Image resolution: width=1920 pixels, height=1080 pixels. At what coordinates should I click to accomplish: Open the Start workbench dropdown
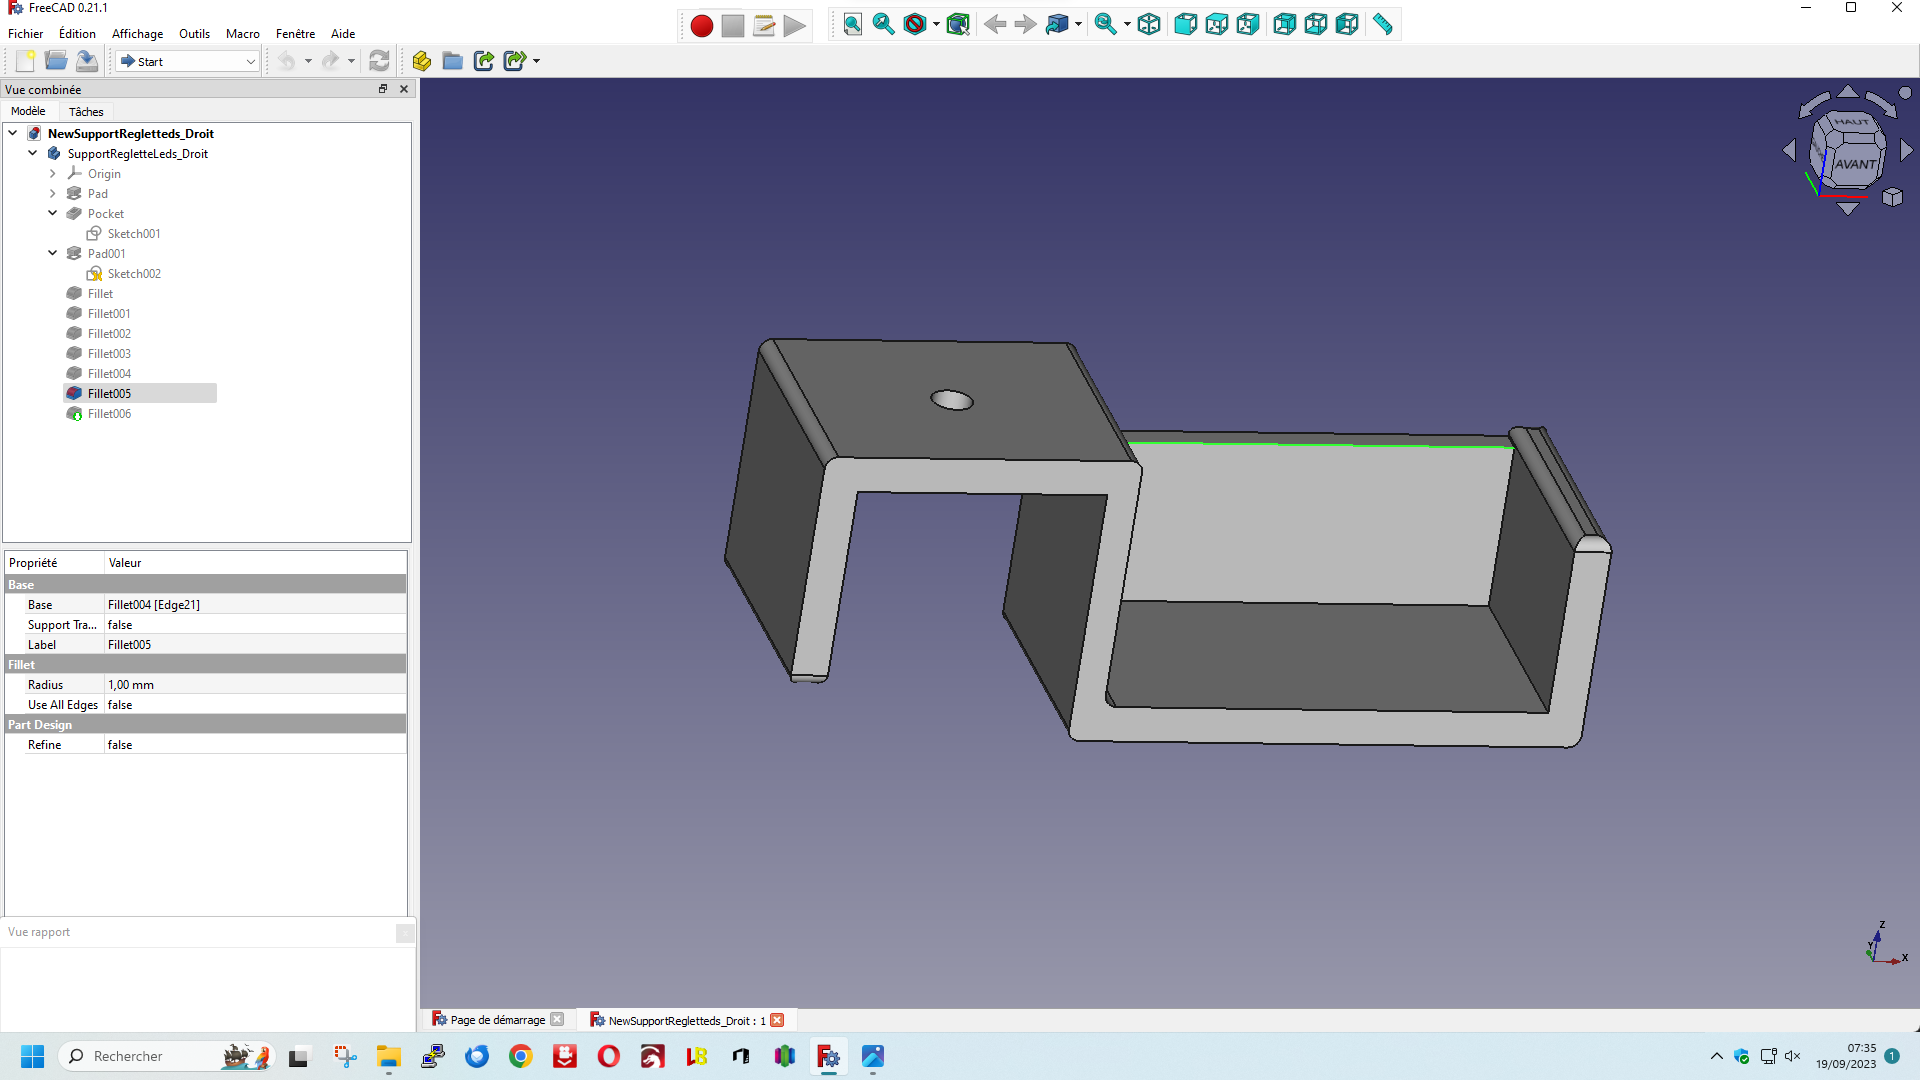pos(187,61)
